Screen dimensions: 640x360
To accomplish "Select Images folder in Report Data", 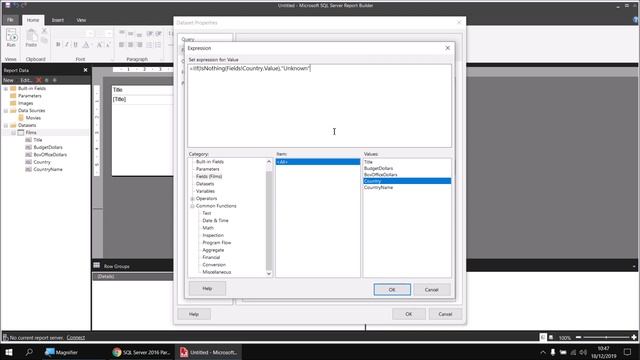I will click(x=25, y=103).
